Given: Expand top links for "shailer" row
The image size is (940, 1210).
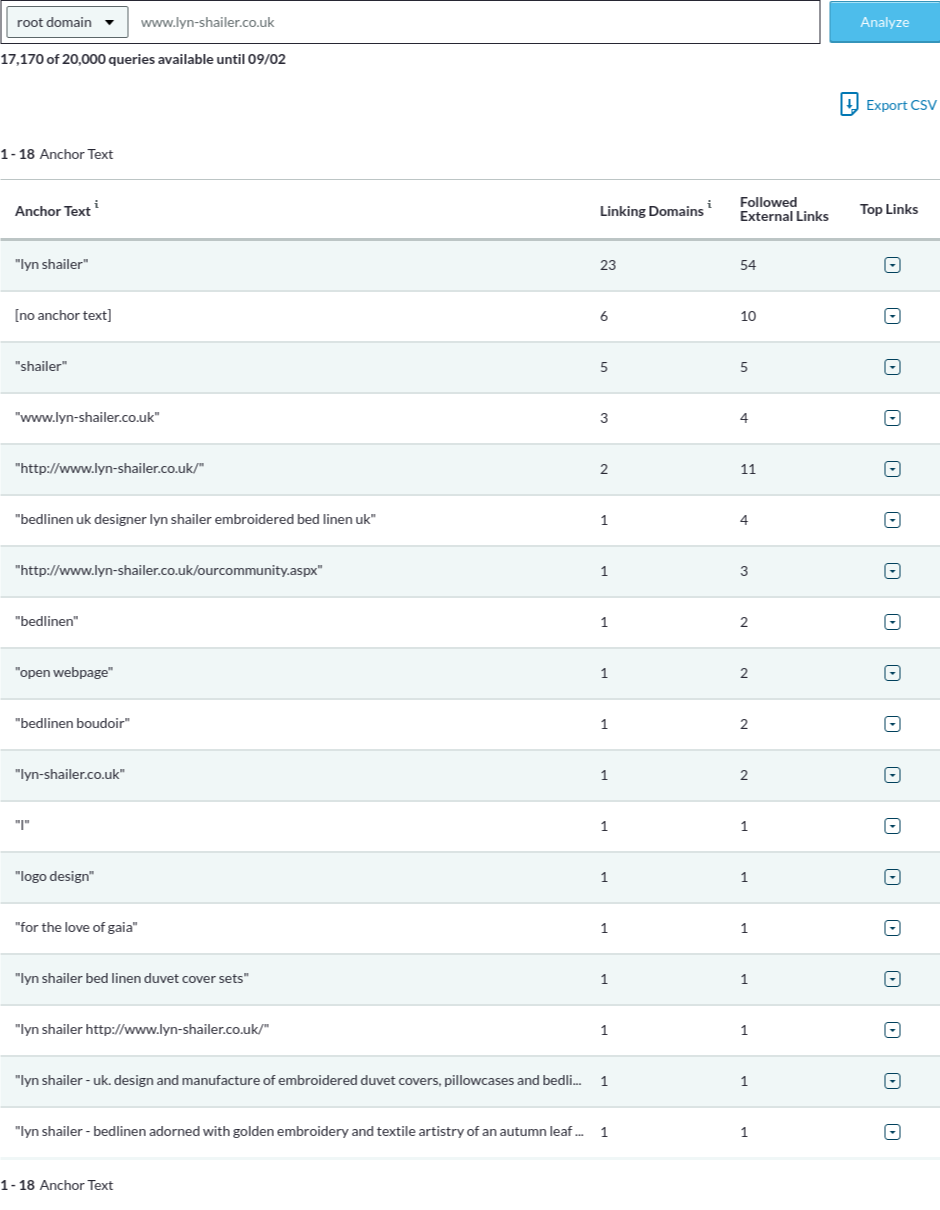Looking at the screenshot, I should click(893, 367).
